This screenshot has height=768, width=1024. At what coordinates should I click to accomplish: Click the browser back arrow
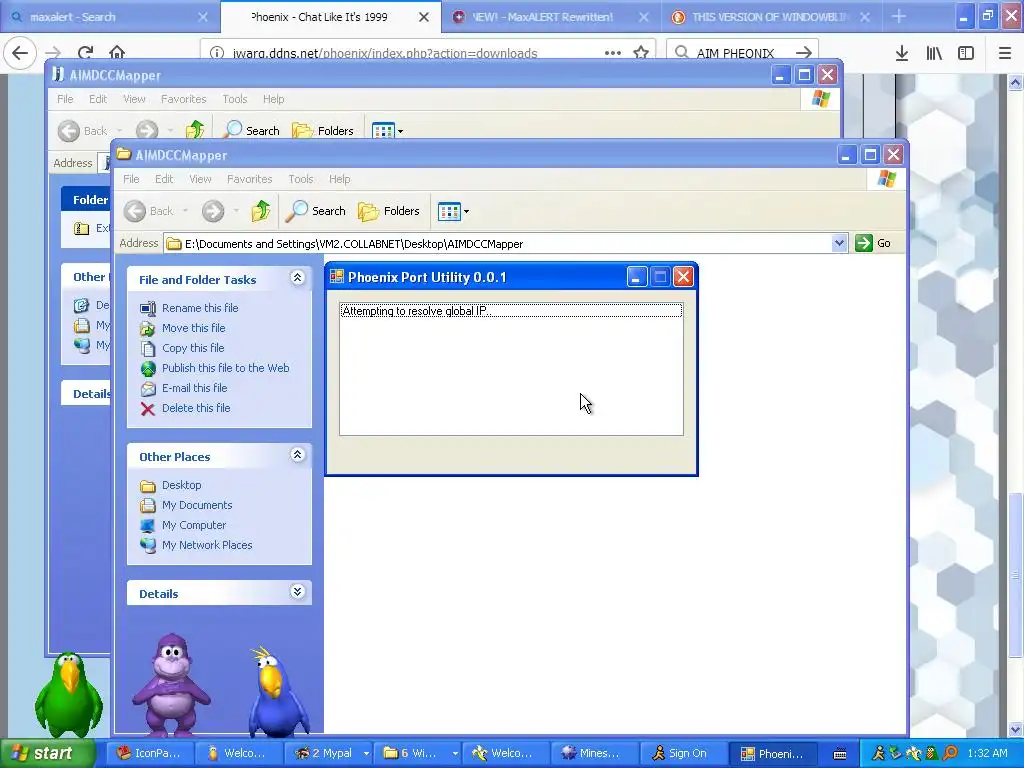20,52
